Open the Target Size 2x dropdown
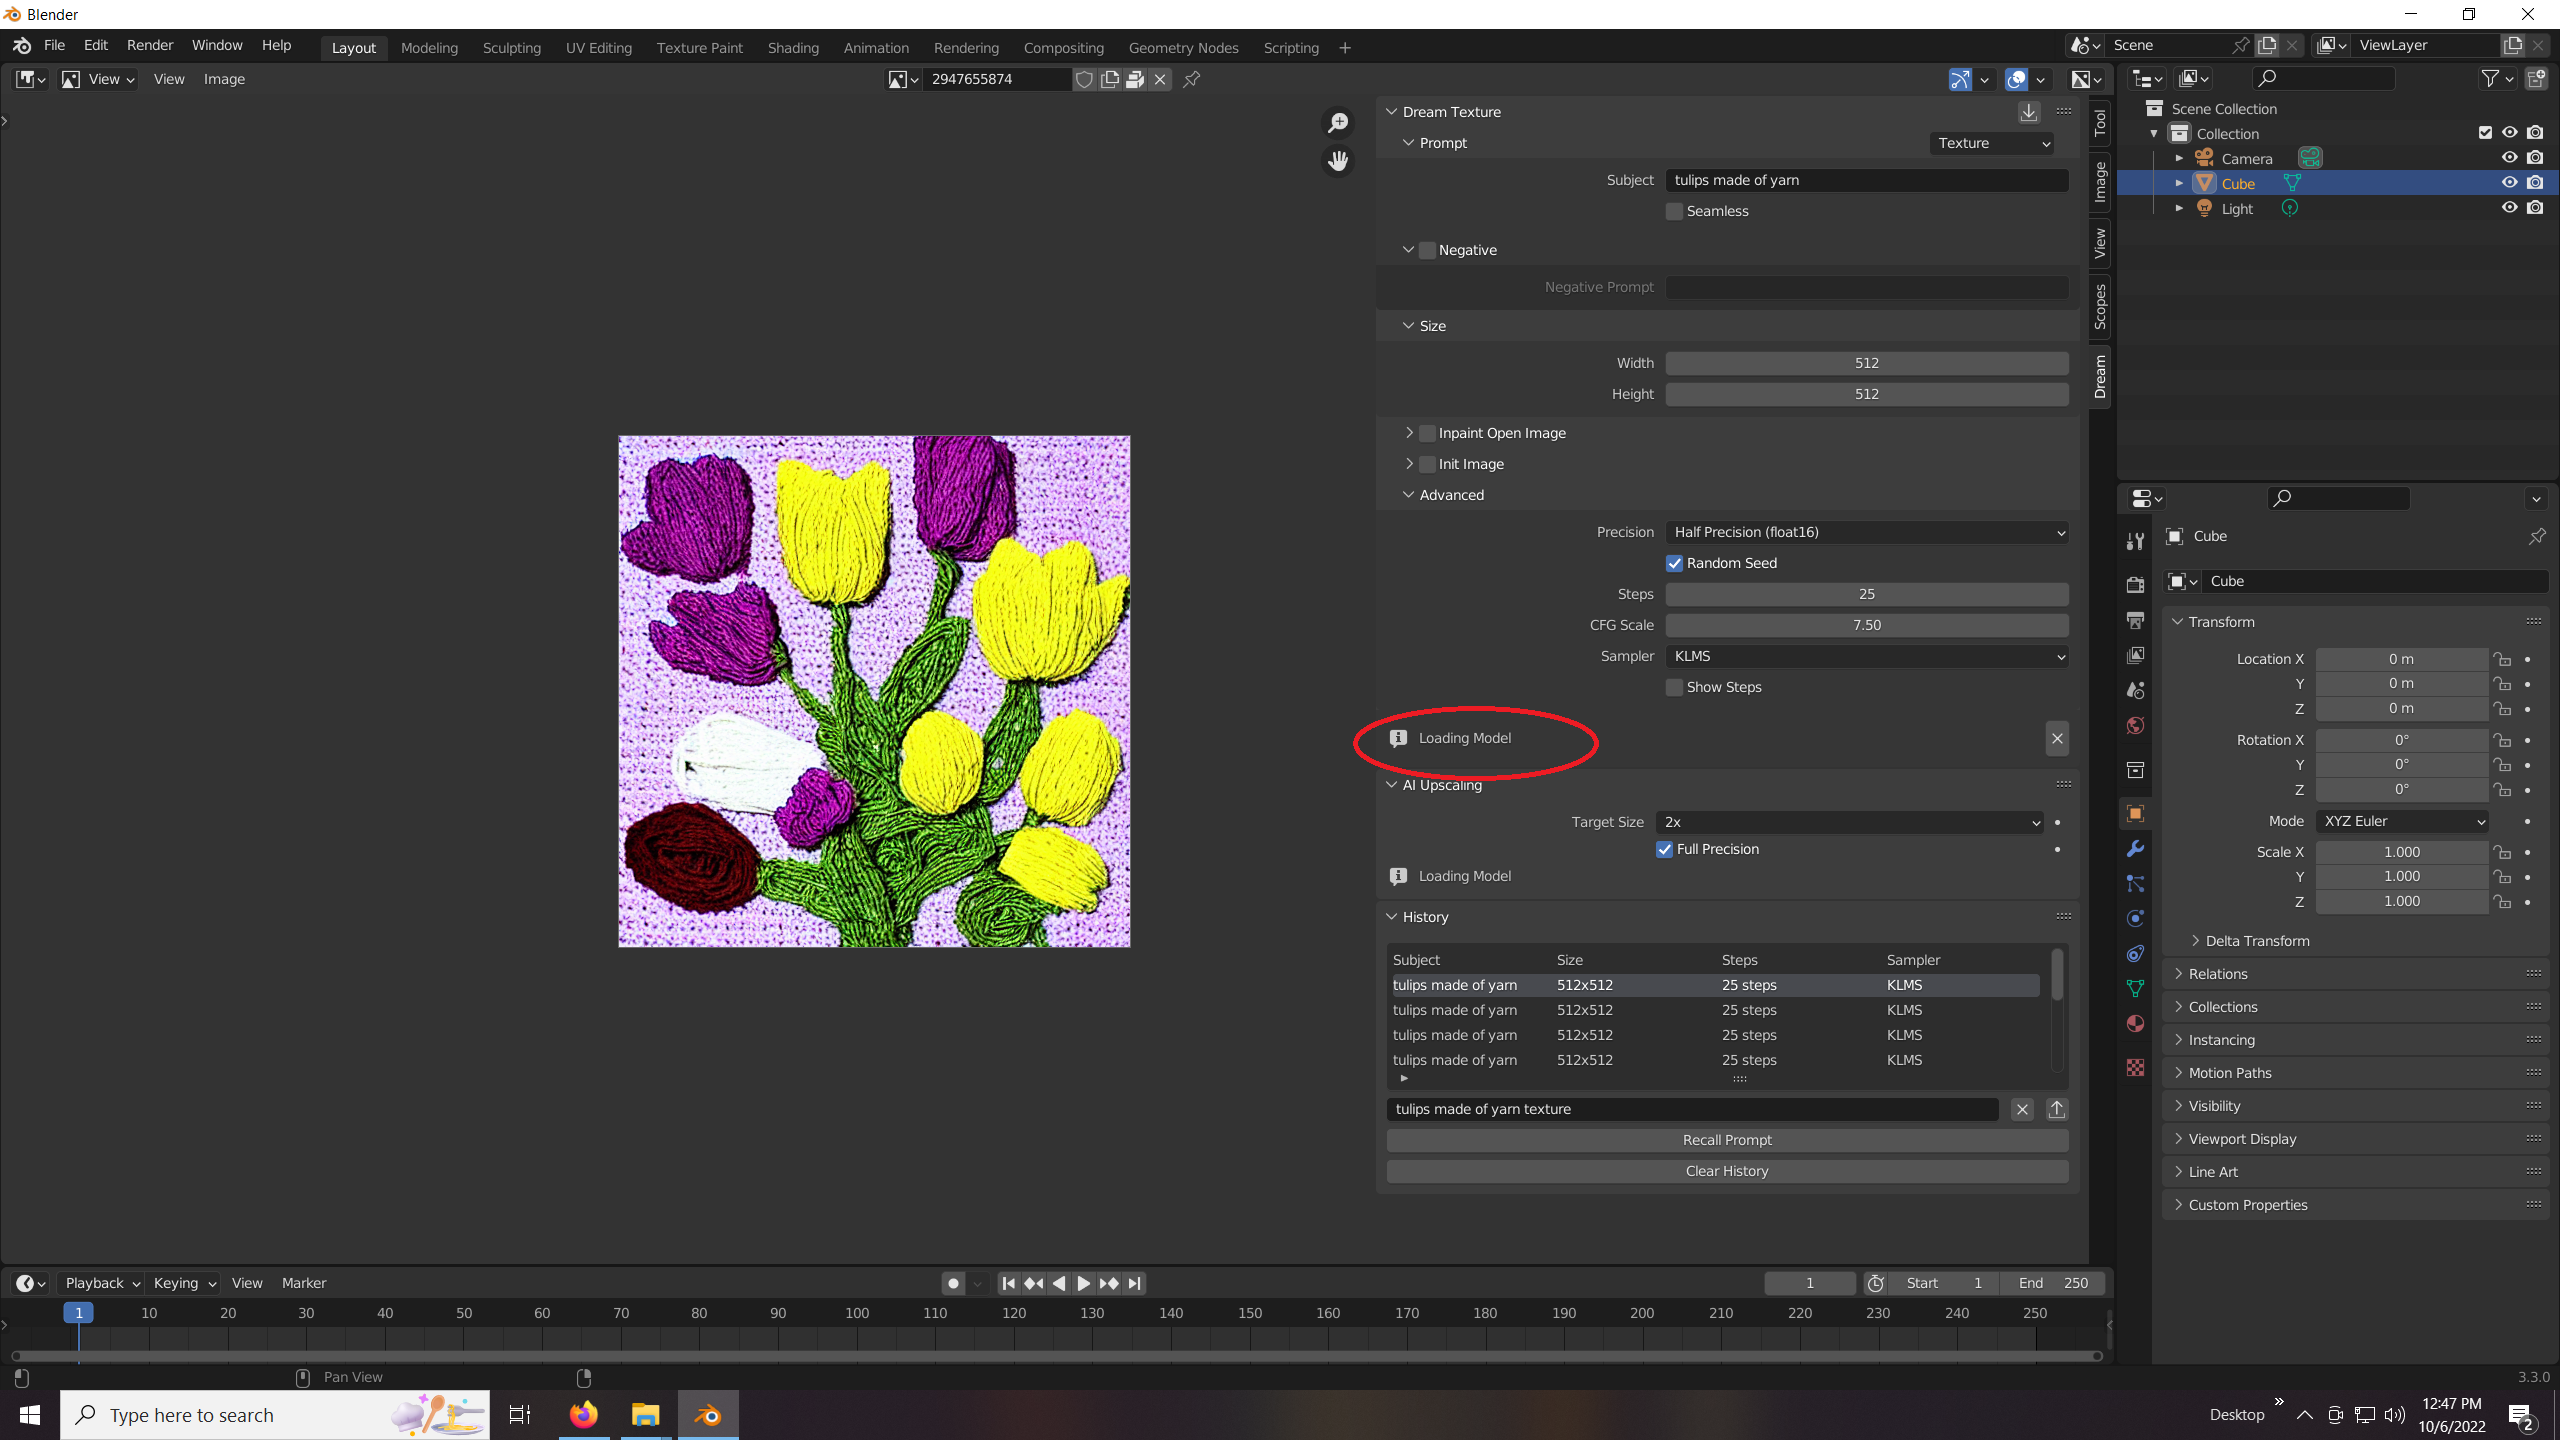2560x1440 pixels. coord(1849,822)
